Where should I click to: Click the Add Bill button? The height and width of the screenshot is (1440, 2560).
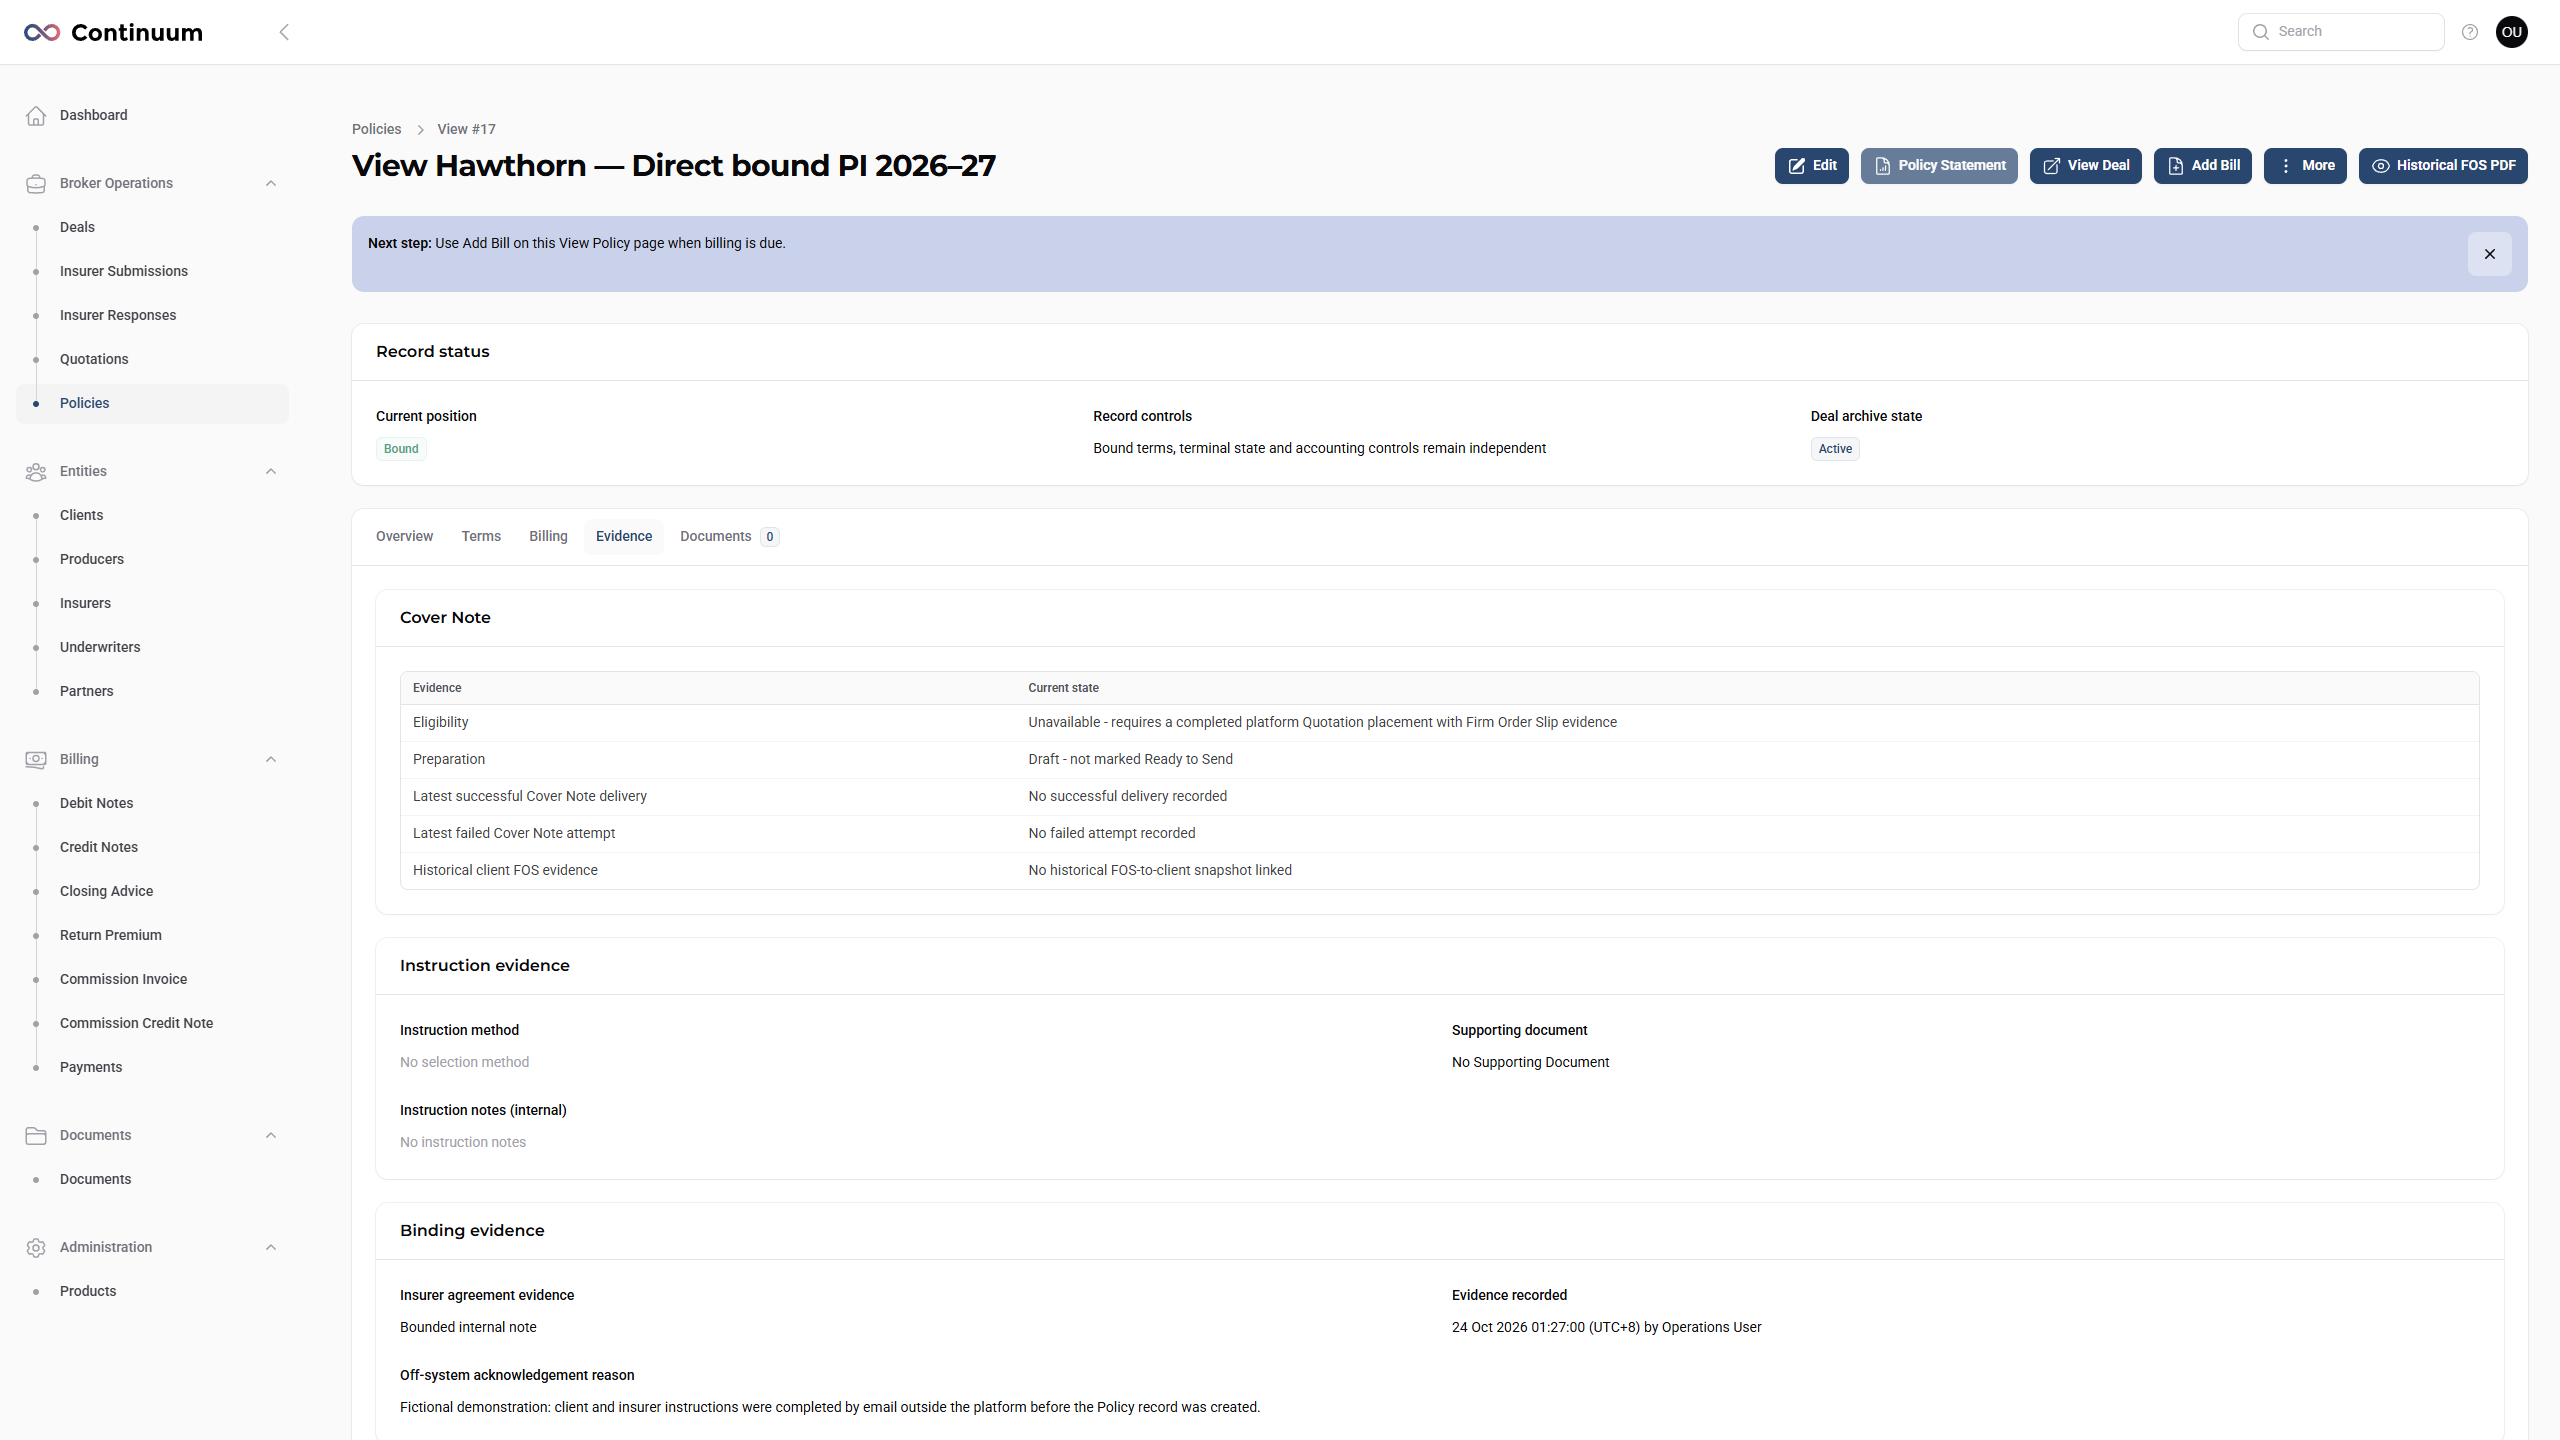point(2203,166)
